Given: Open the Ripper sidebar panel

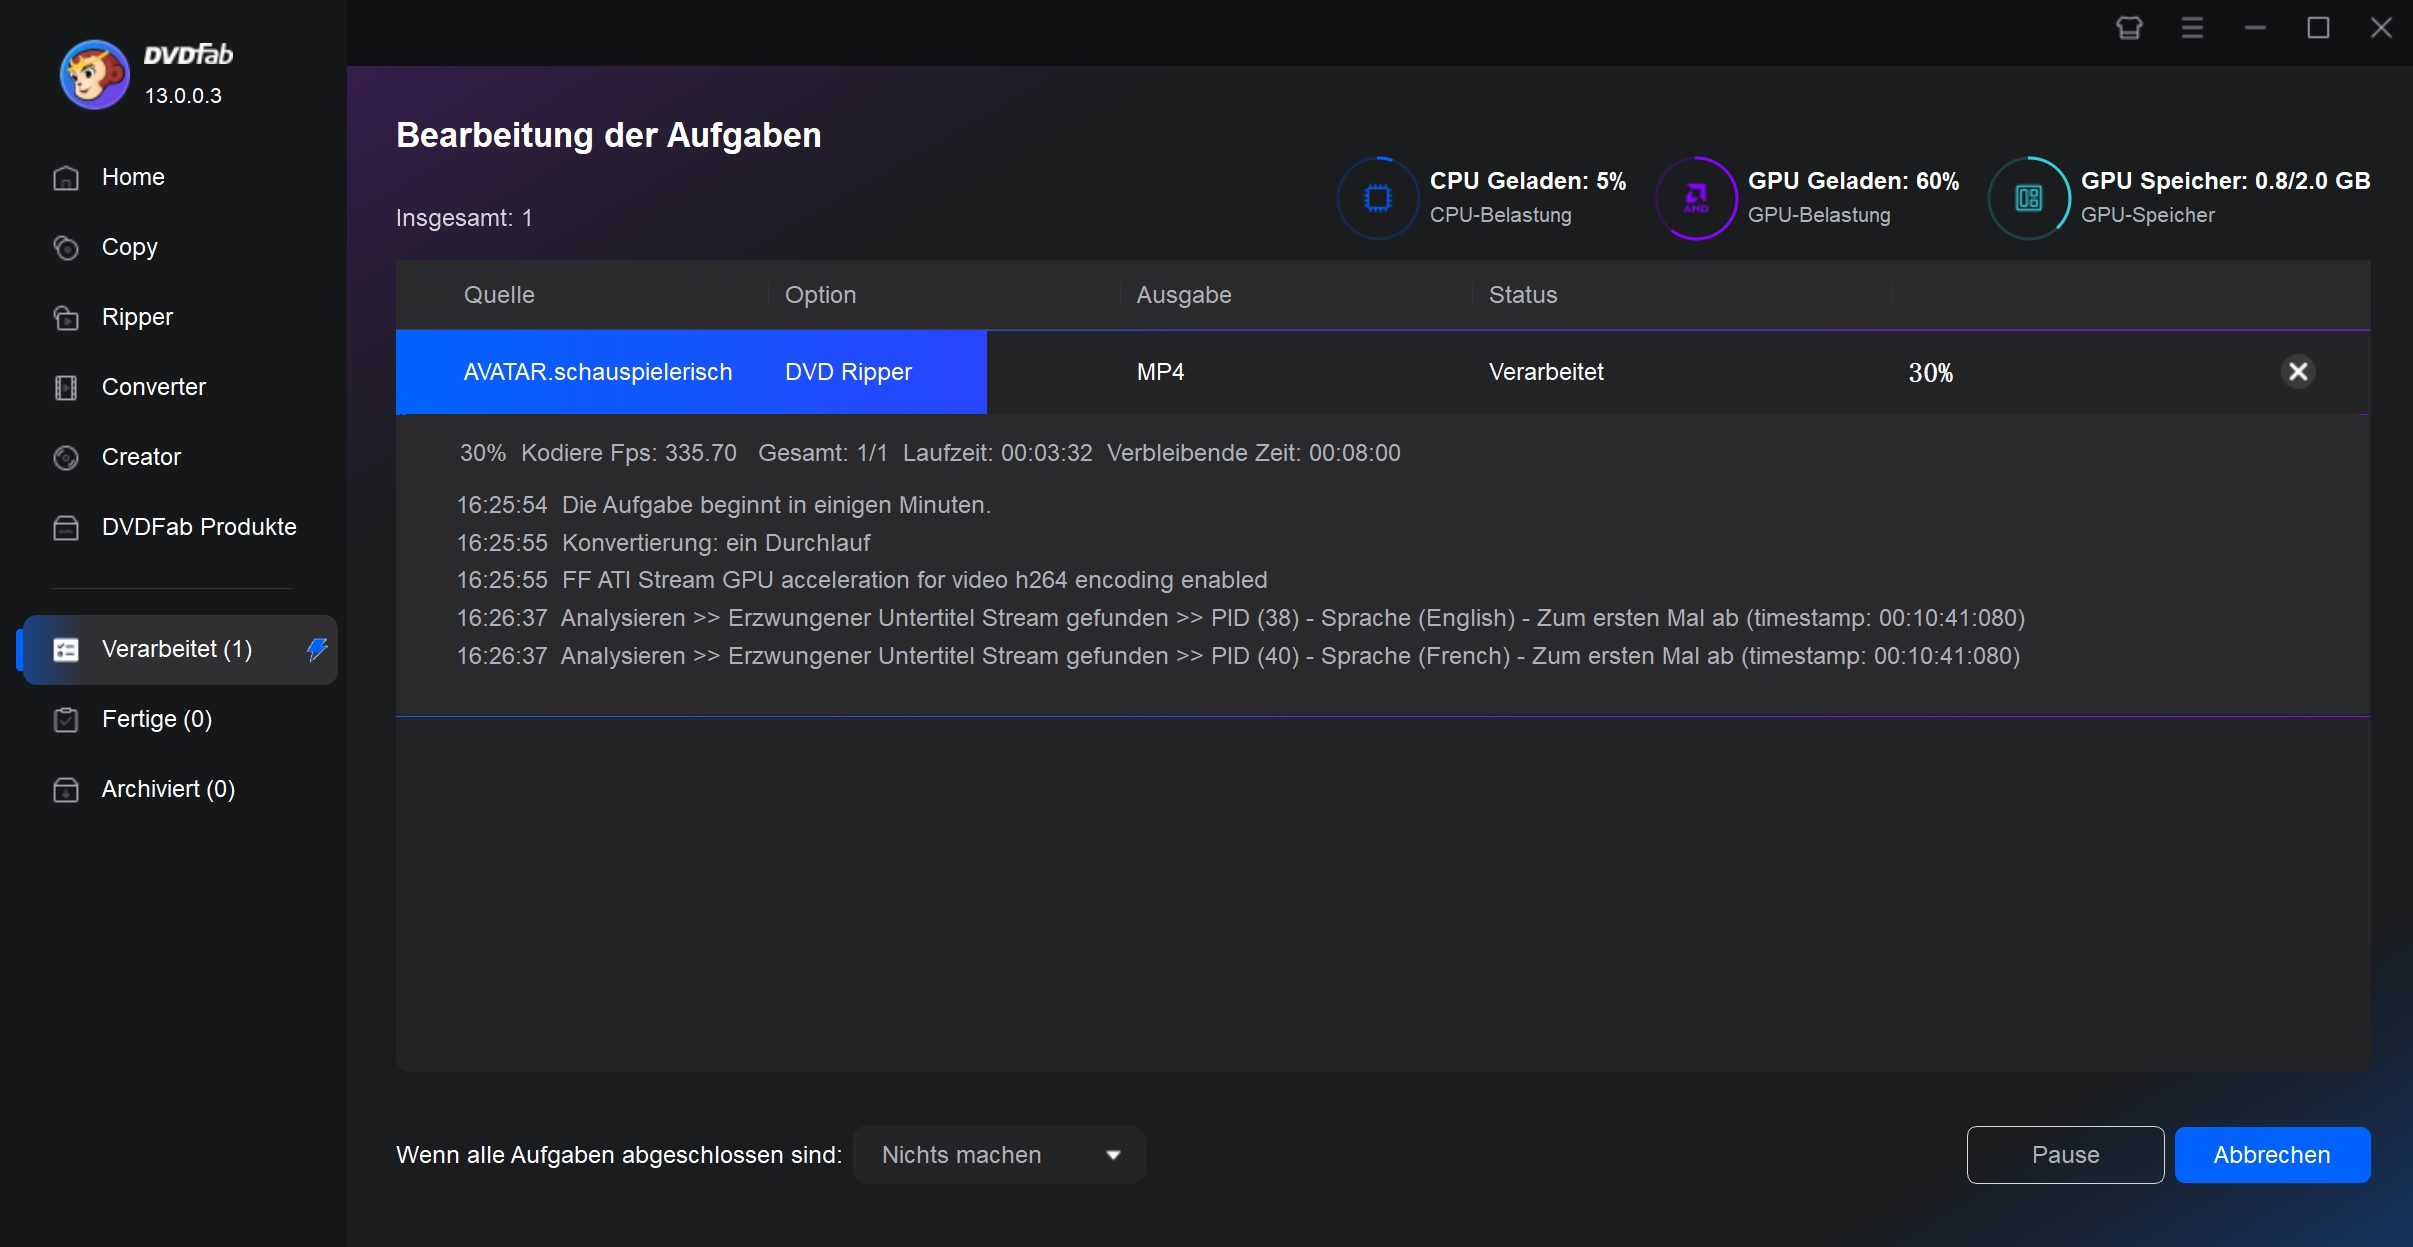Looking at the screenshot, I should 138,317.
